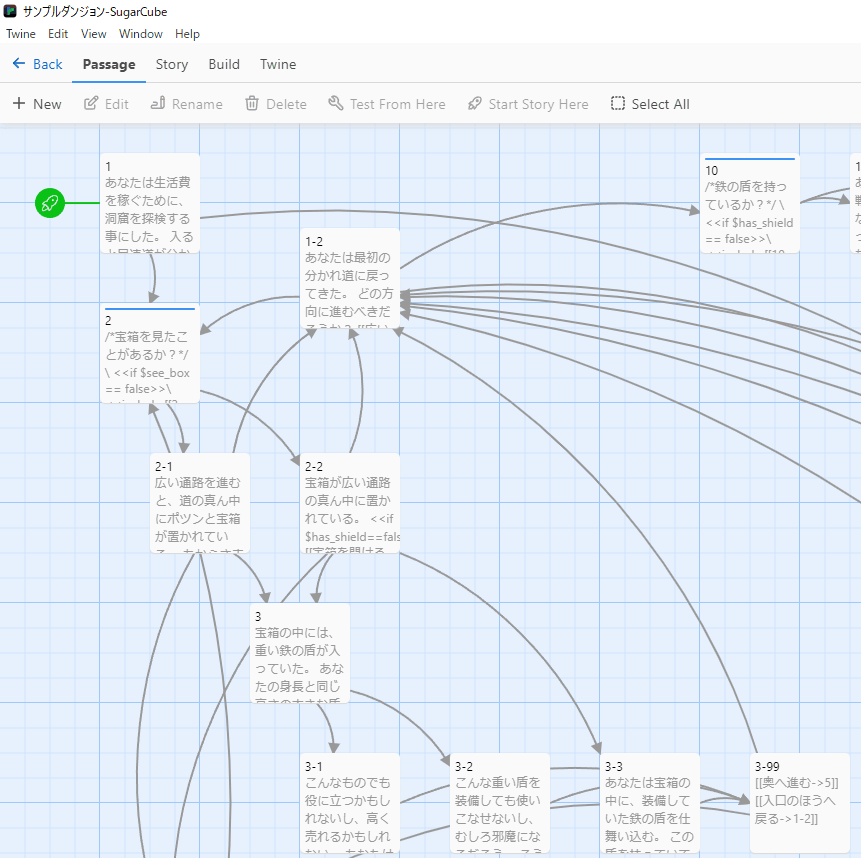Go back using the Back link
This screenshot has width=861, height=858.
[x=37, y=64]
